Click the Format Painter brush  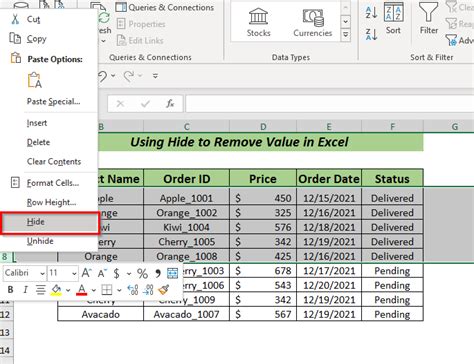(x=163, y=289)
